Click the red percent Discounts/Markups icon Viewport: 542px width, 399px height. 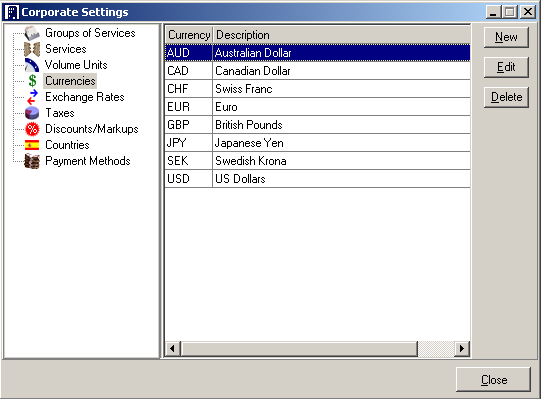(32, 129)
